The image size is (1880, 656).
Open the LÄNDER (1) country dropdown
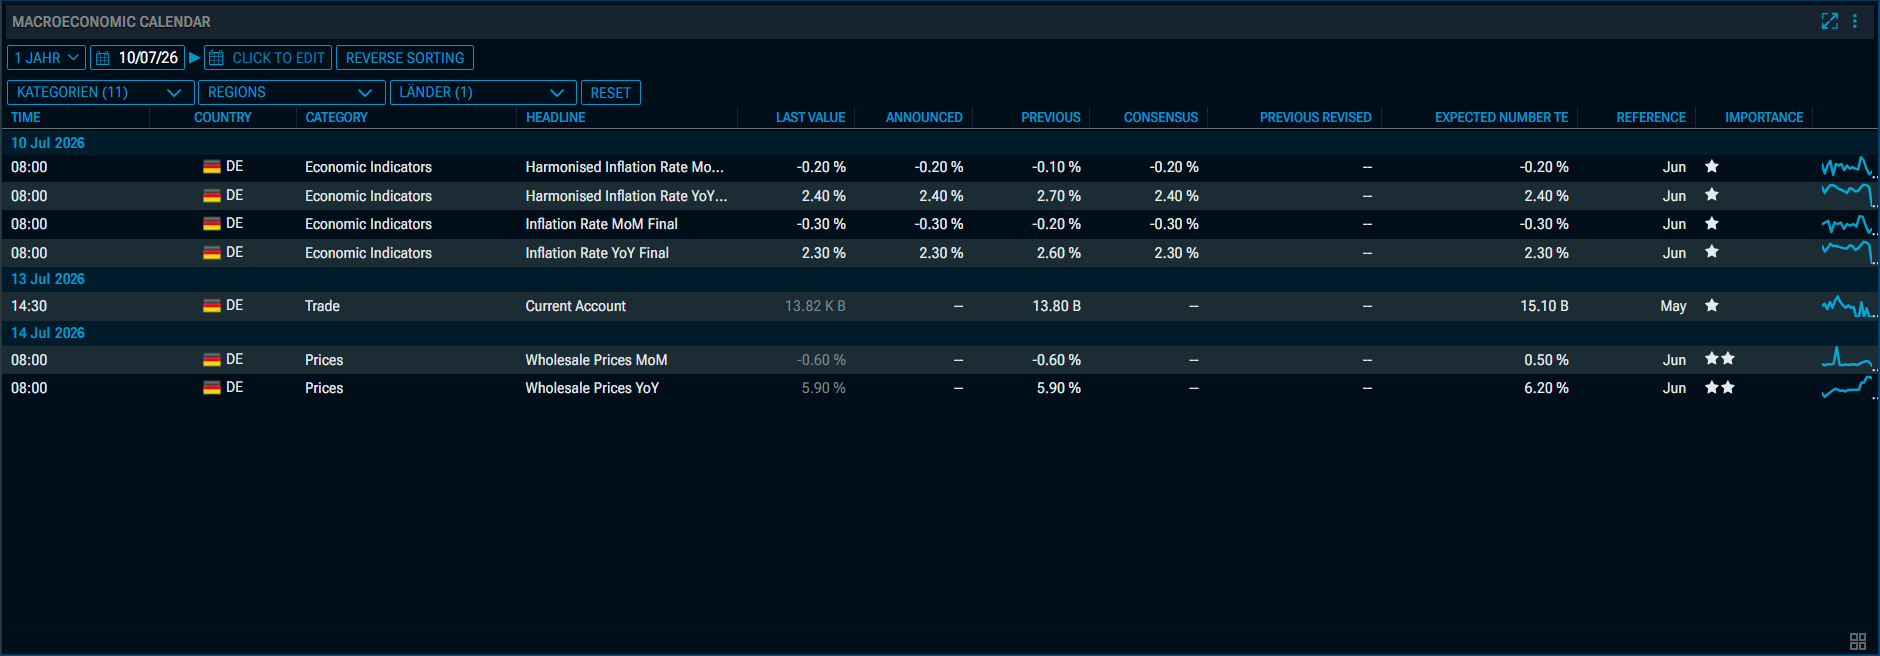[483, 92]
